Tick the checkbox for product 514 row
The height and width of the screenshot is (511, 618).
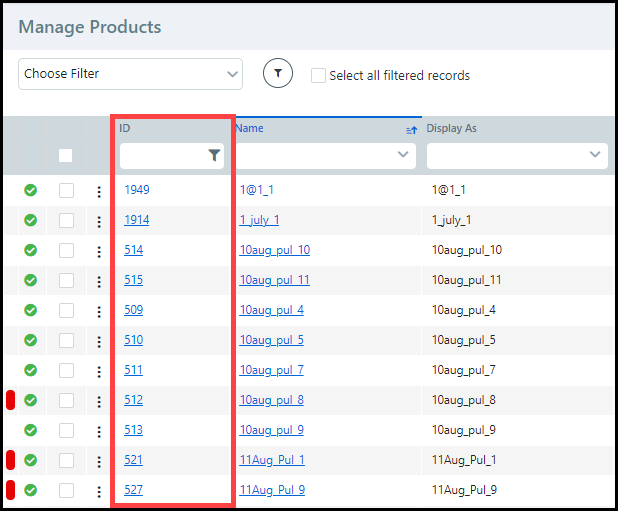66,250
